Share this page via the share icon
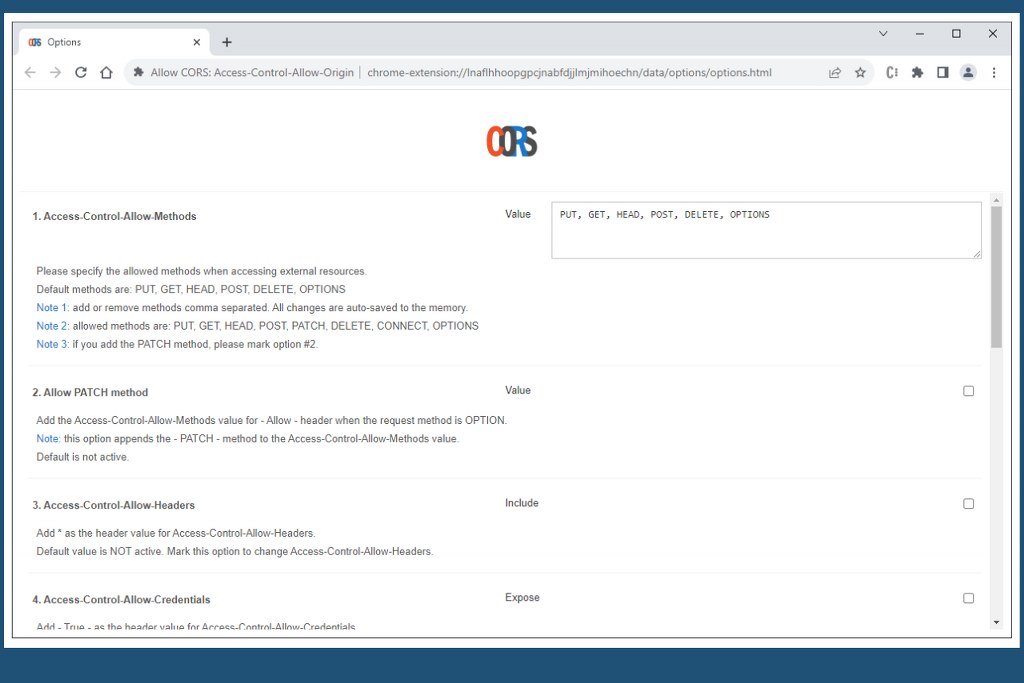Image resolution: width=1024 pixels, height=683 pixels. [835, 72]
